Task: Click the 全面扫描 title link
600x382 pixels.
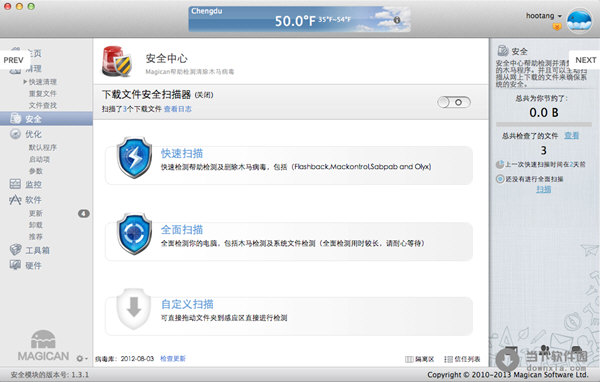Action: tap(182, 230)
